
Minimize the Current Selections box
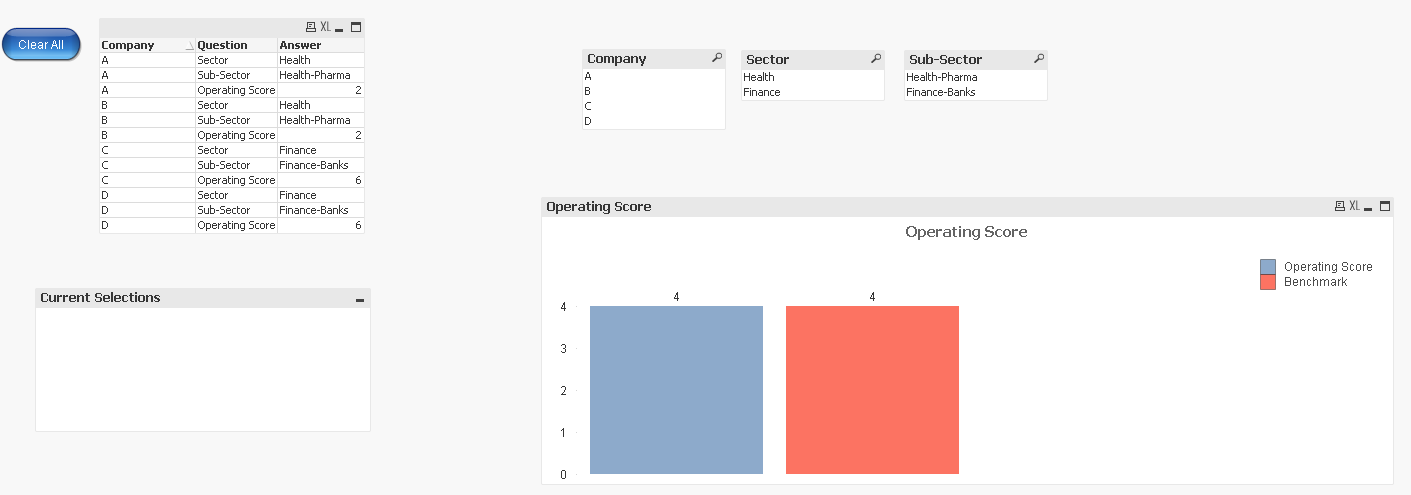[x=360, y=299]
